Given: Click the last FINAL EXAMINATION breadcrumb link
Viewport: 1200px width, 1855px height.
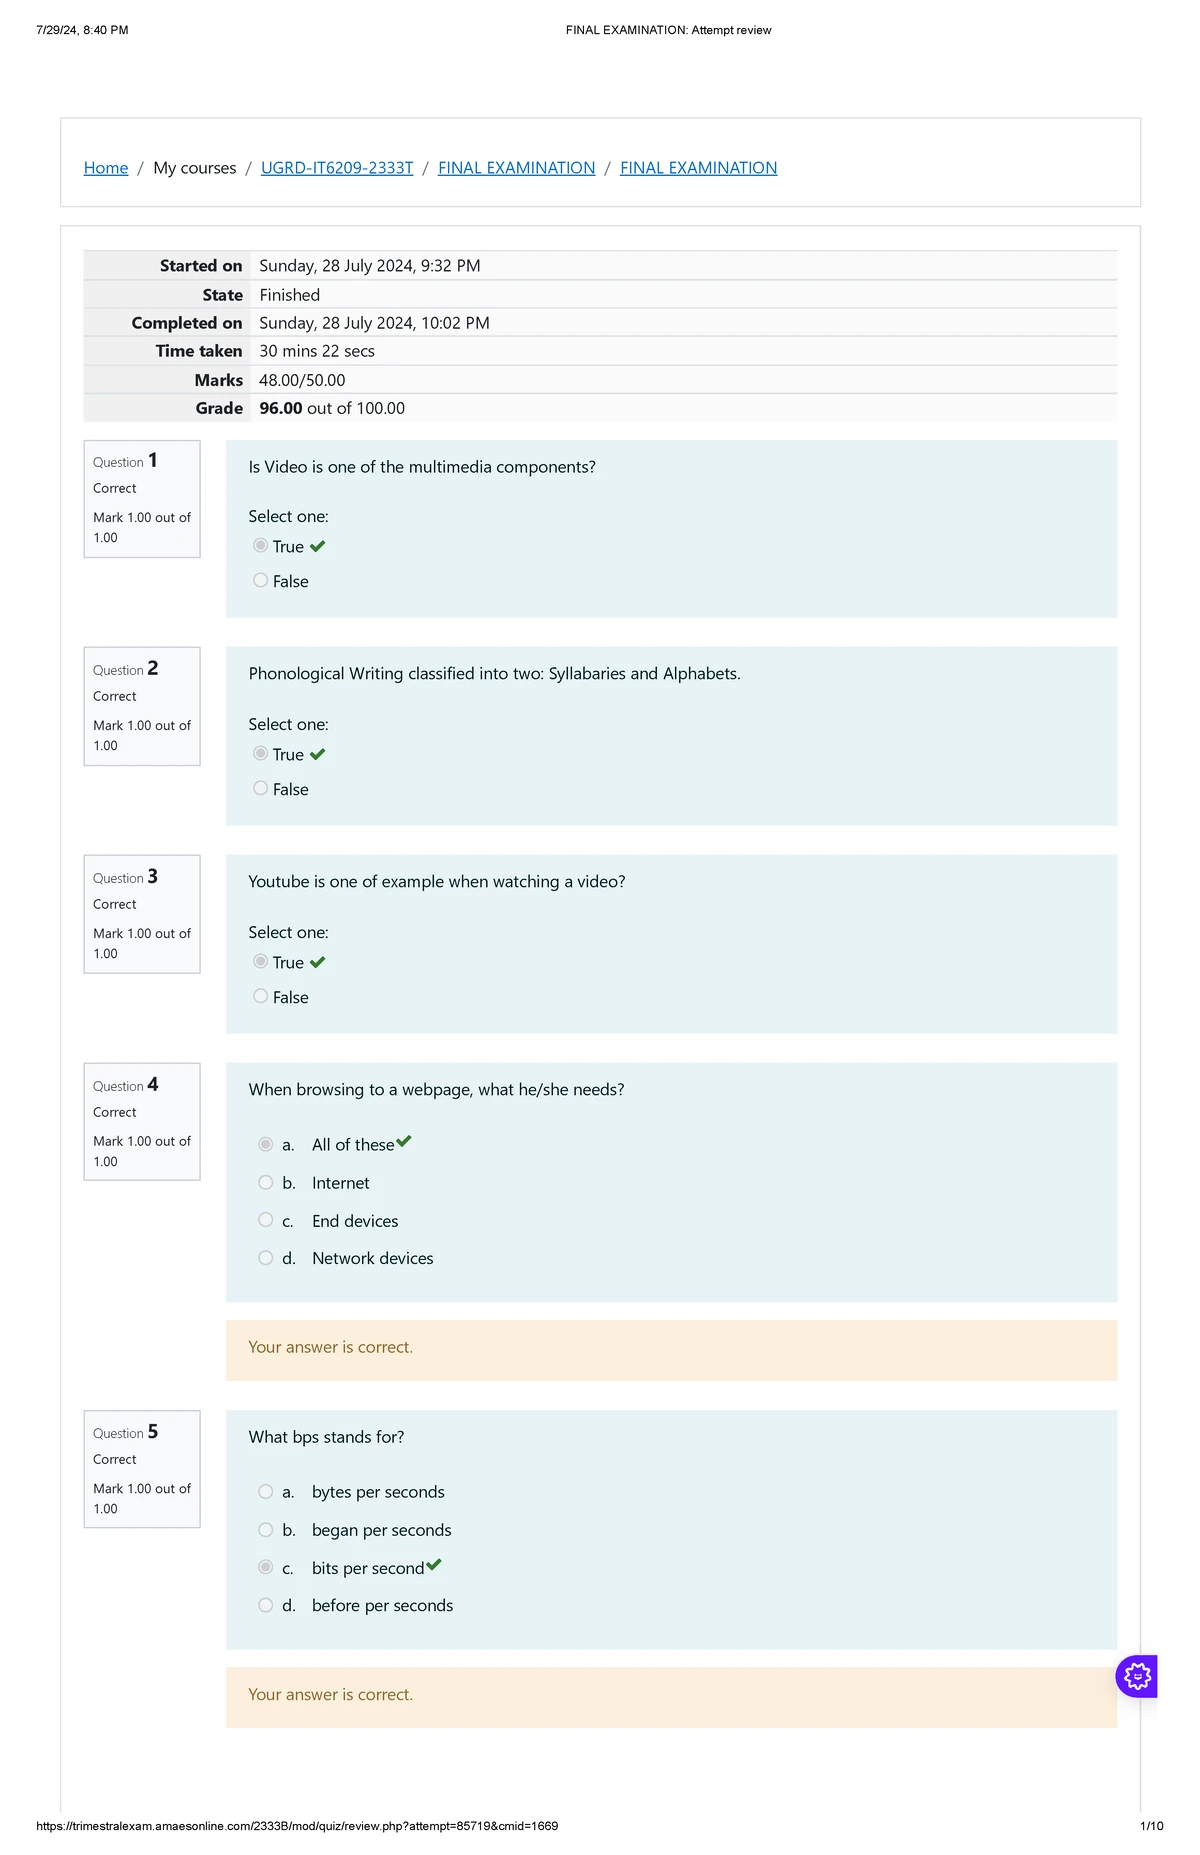Looking at the screenshot, I should 698,168.
